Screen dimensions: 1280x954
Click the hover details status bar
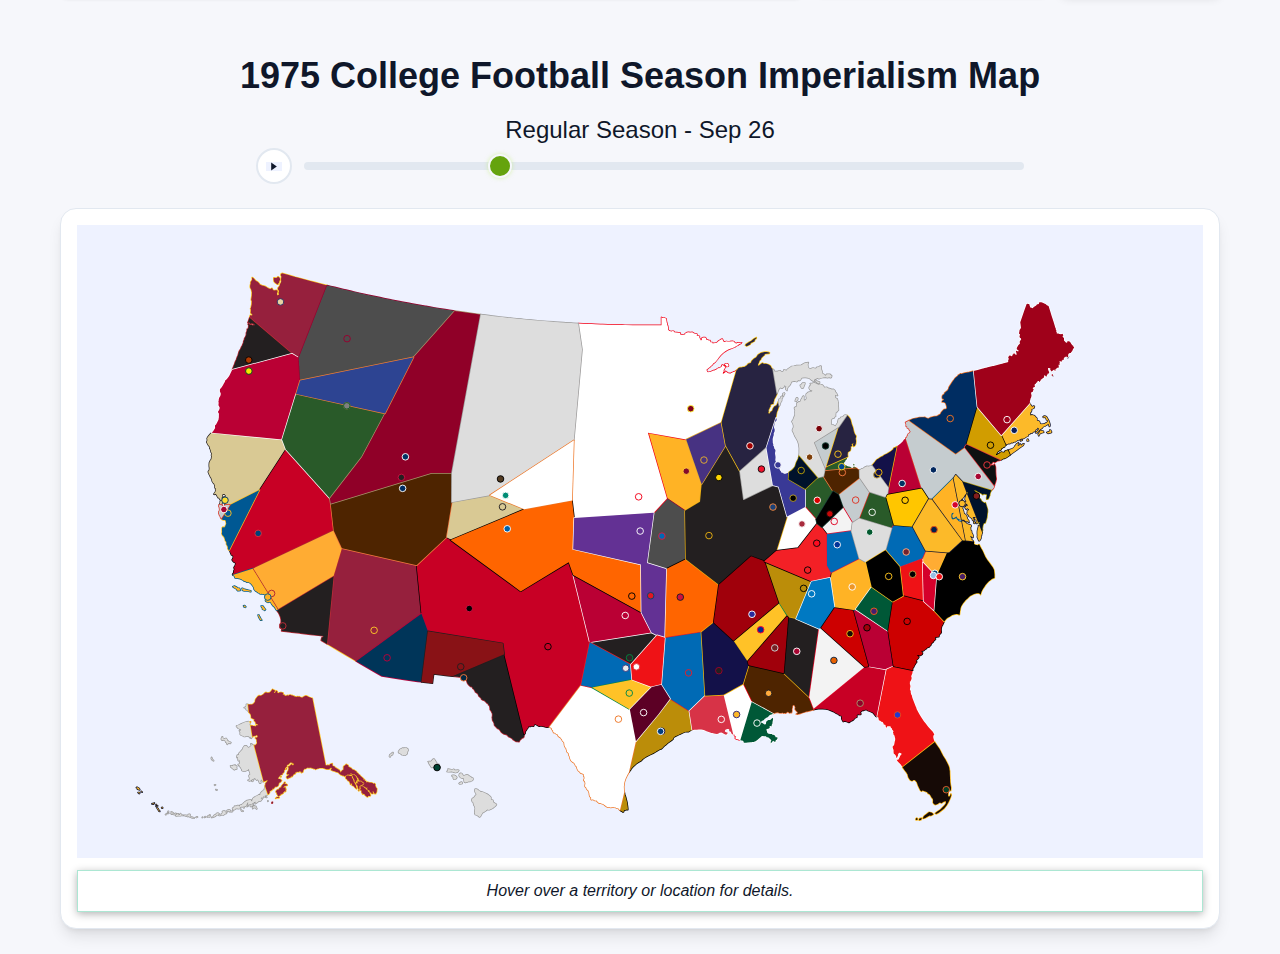(640, 890)
